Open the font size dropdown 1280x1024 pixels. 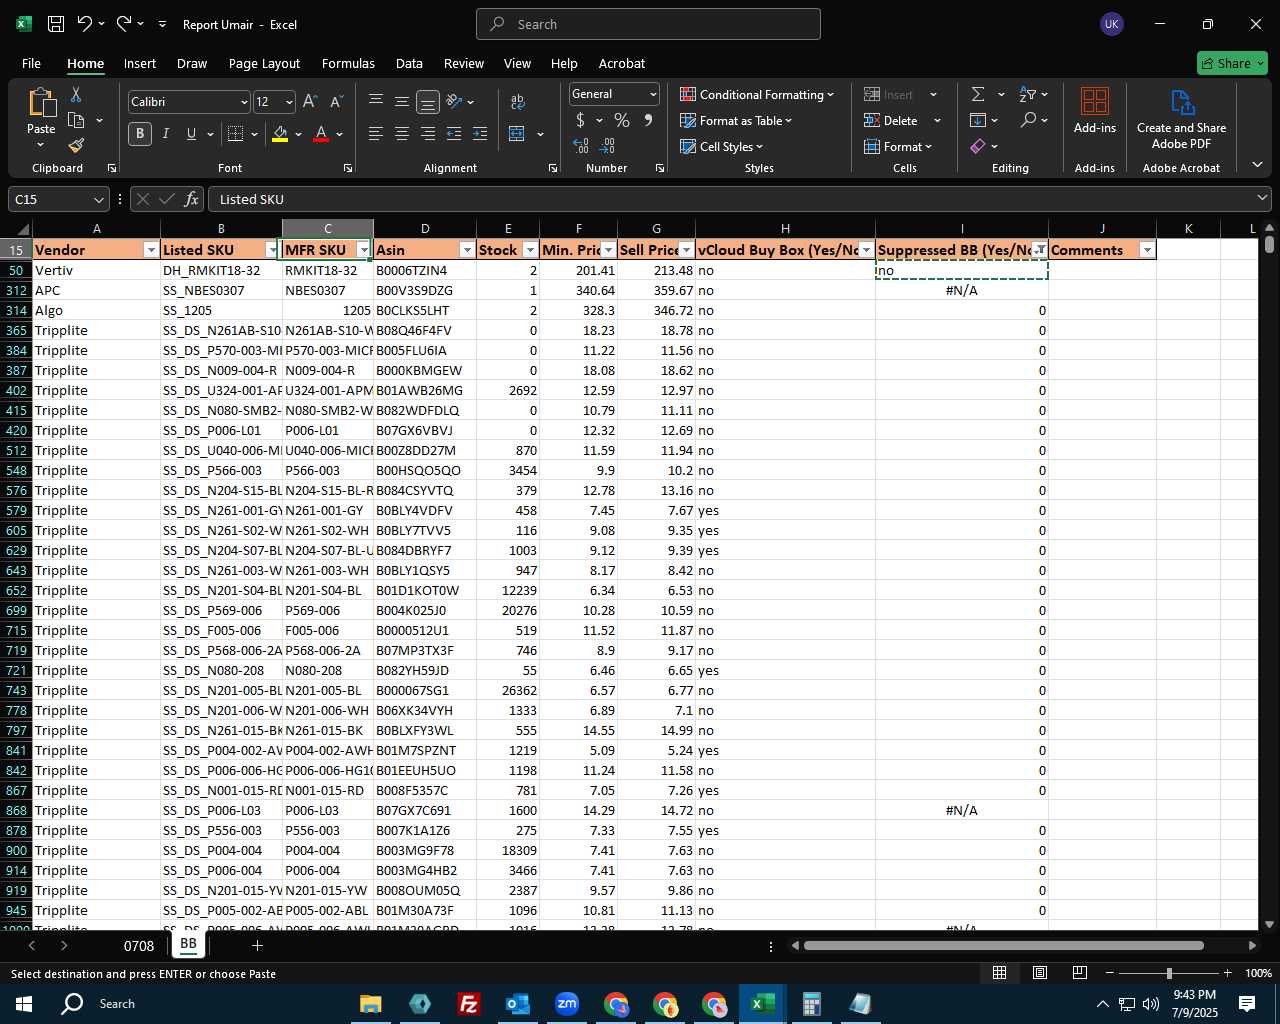pos(289,102)
